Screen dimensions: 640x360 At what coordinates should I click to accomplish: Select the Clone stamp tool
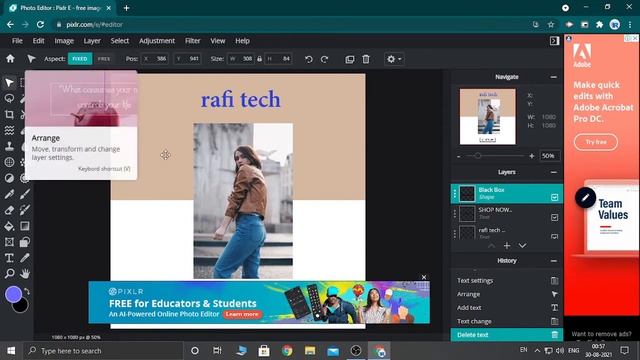(9, 146)
